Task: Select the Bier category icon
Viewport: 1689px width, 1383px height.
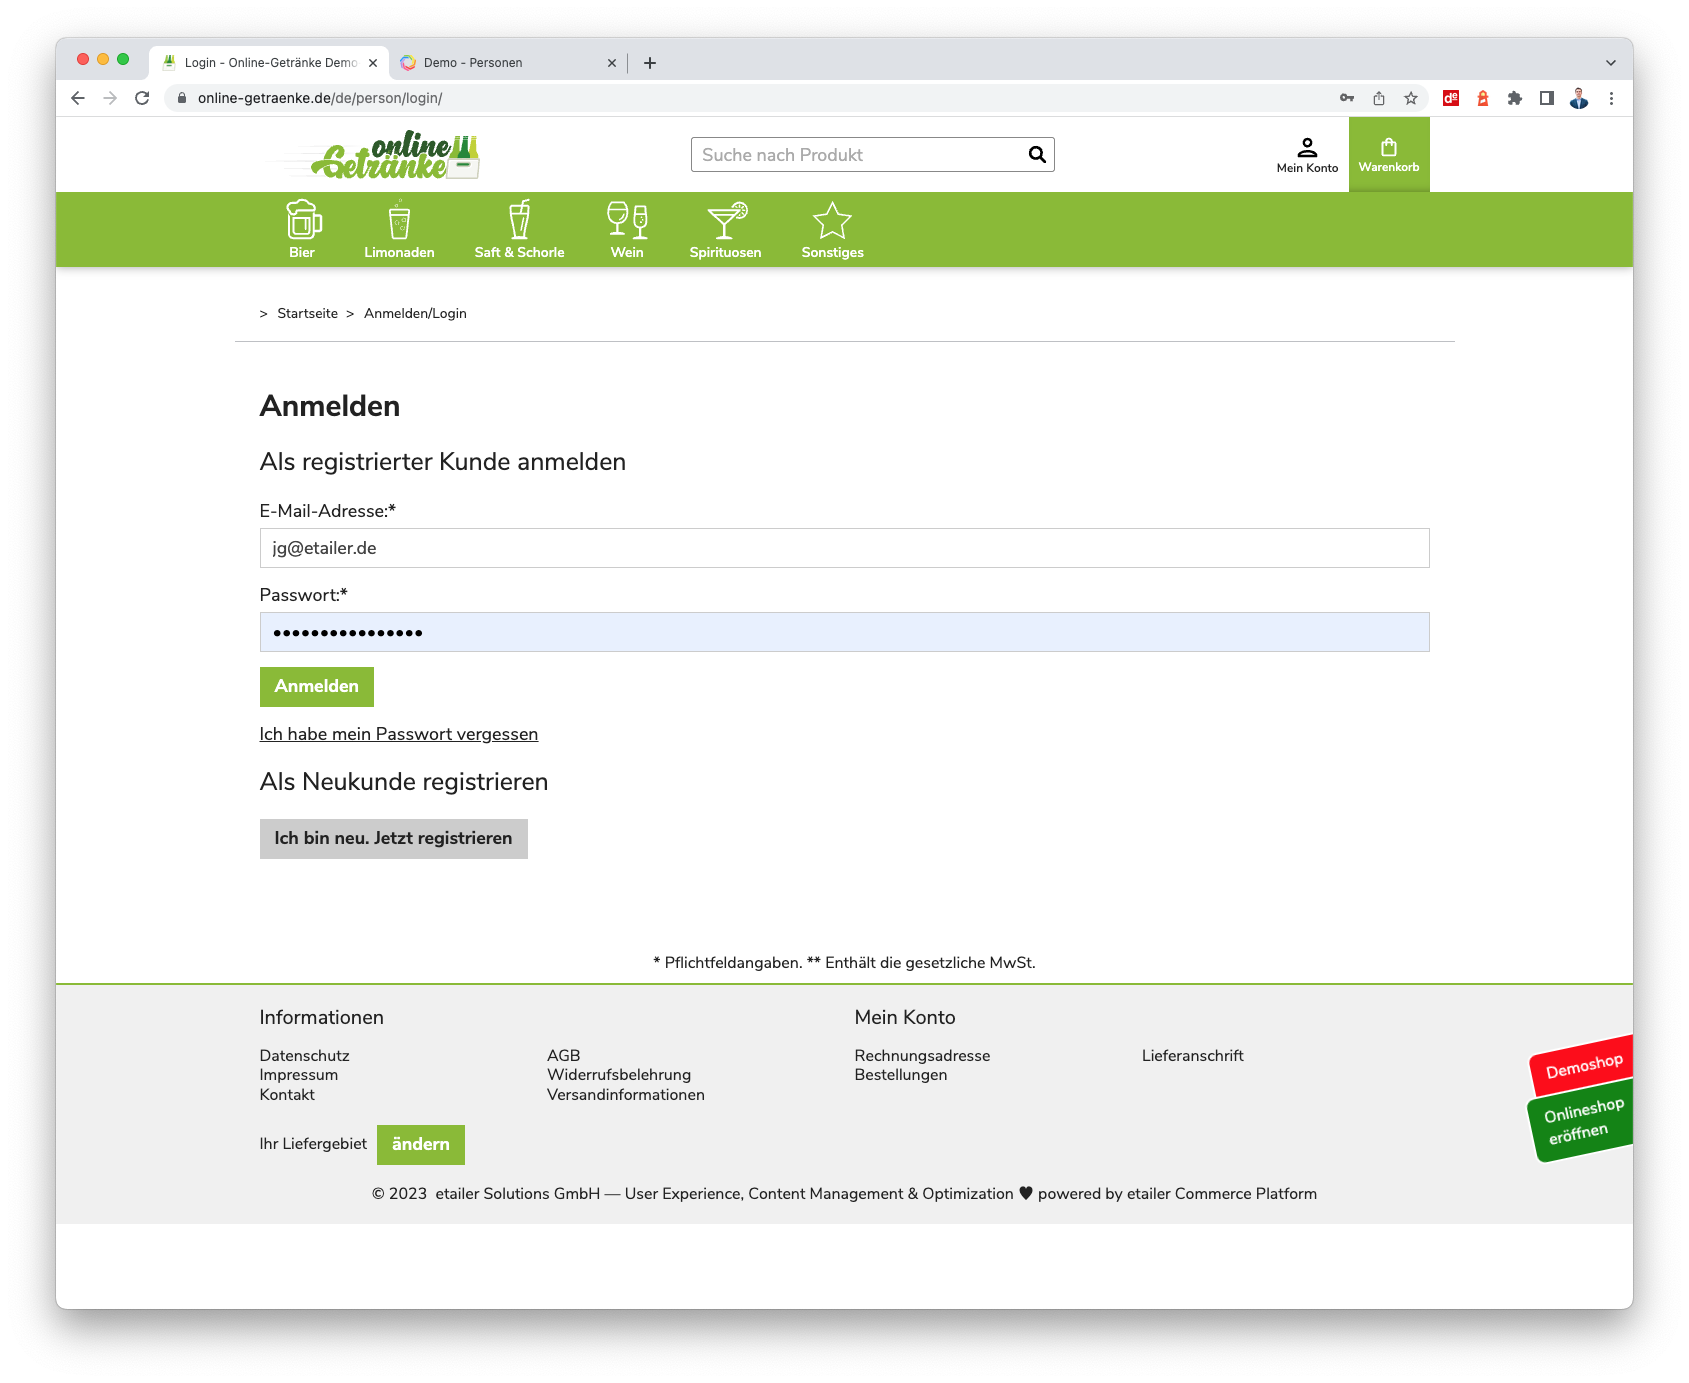Action: tap(302, 219)
